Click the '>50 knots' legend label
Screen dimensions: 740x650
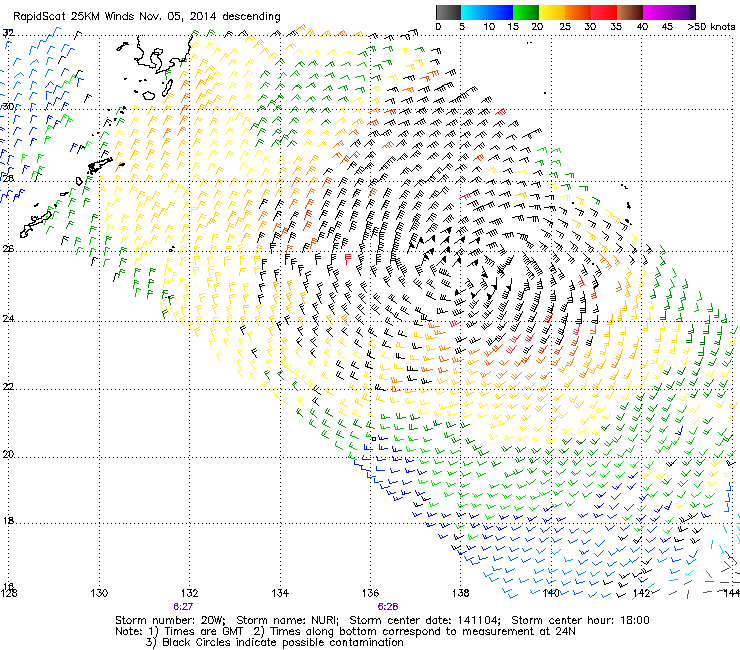coord(711,27)
